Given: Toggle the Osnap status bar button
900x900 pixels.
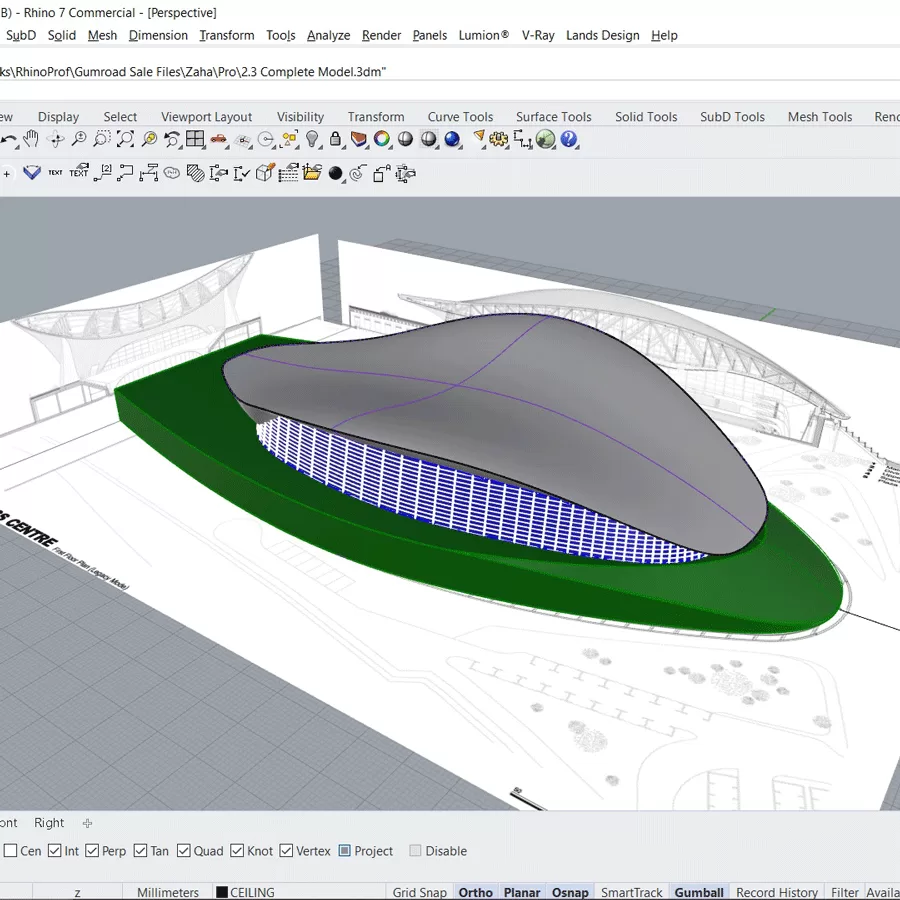Looking at the screenshot, I should pyautogui.click(x=570, y=892).
